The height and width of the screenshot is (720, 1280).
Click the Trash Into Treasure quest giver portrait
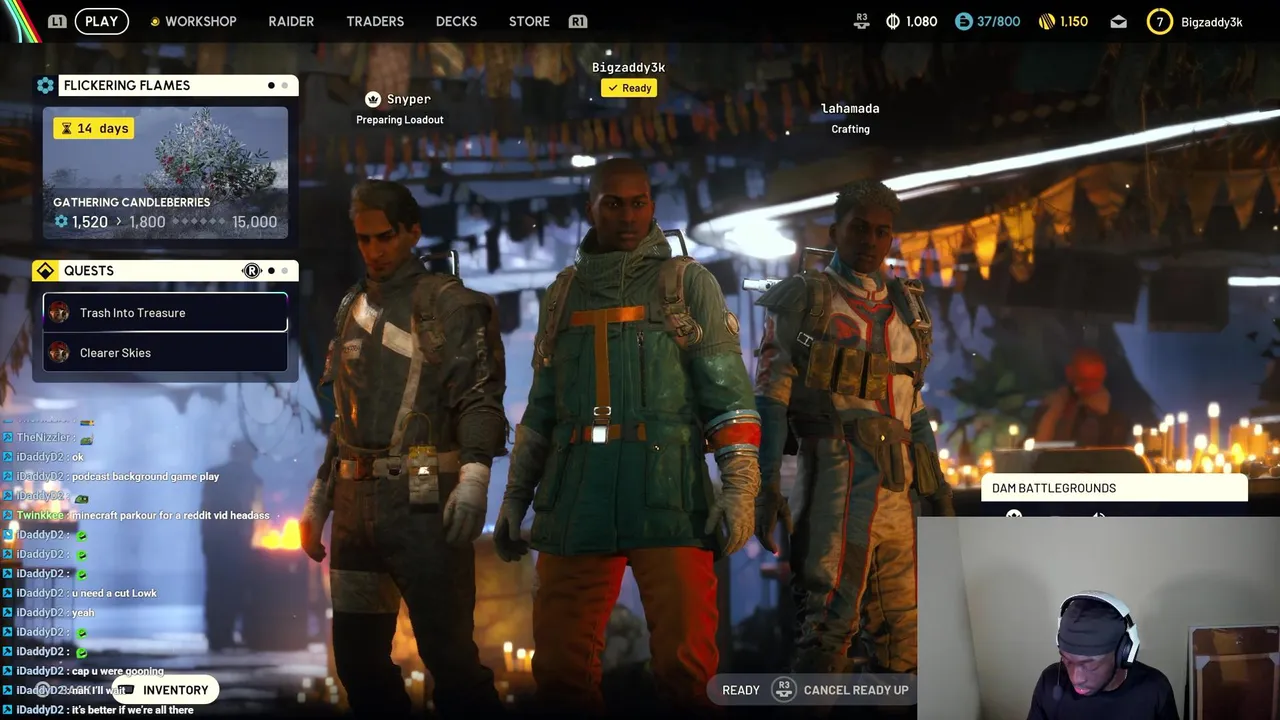point(59,312)
